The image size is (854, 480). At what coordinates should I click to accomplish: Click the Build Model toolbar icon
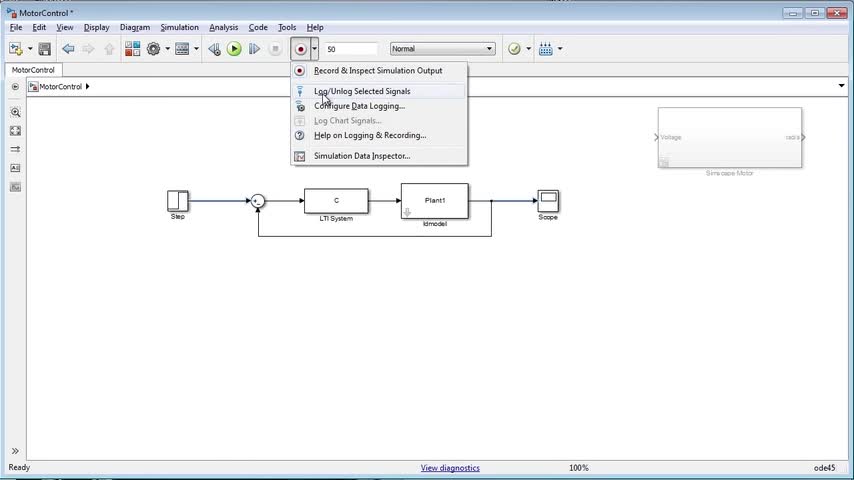[546, 49]
